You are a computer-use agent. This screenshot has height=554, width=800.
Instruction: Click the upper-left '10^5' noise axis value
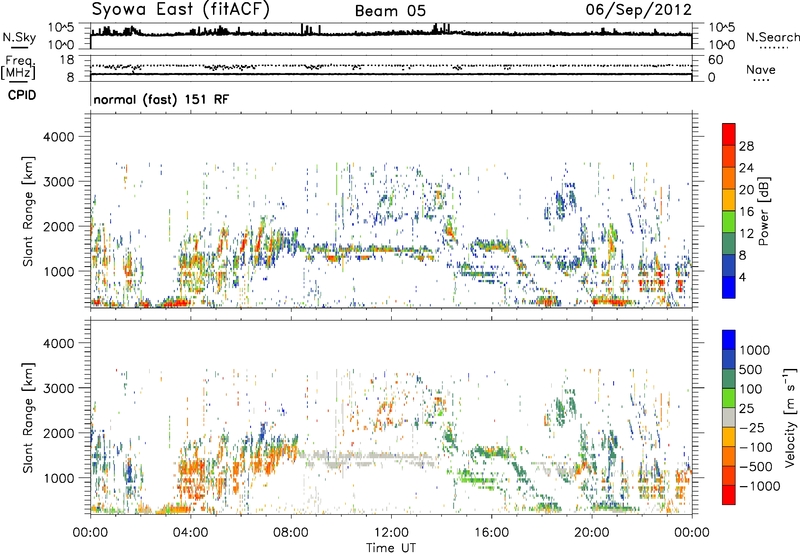61,27
